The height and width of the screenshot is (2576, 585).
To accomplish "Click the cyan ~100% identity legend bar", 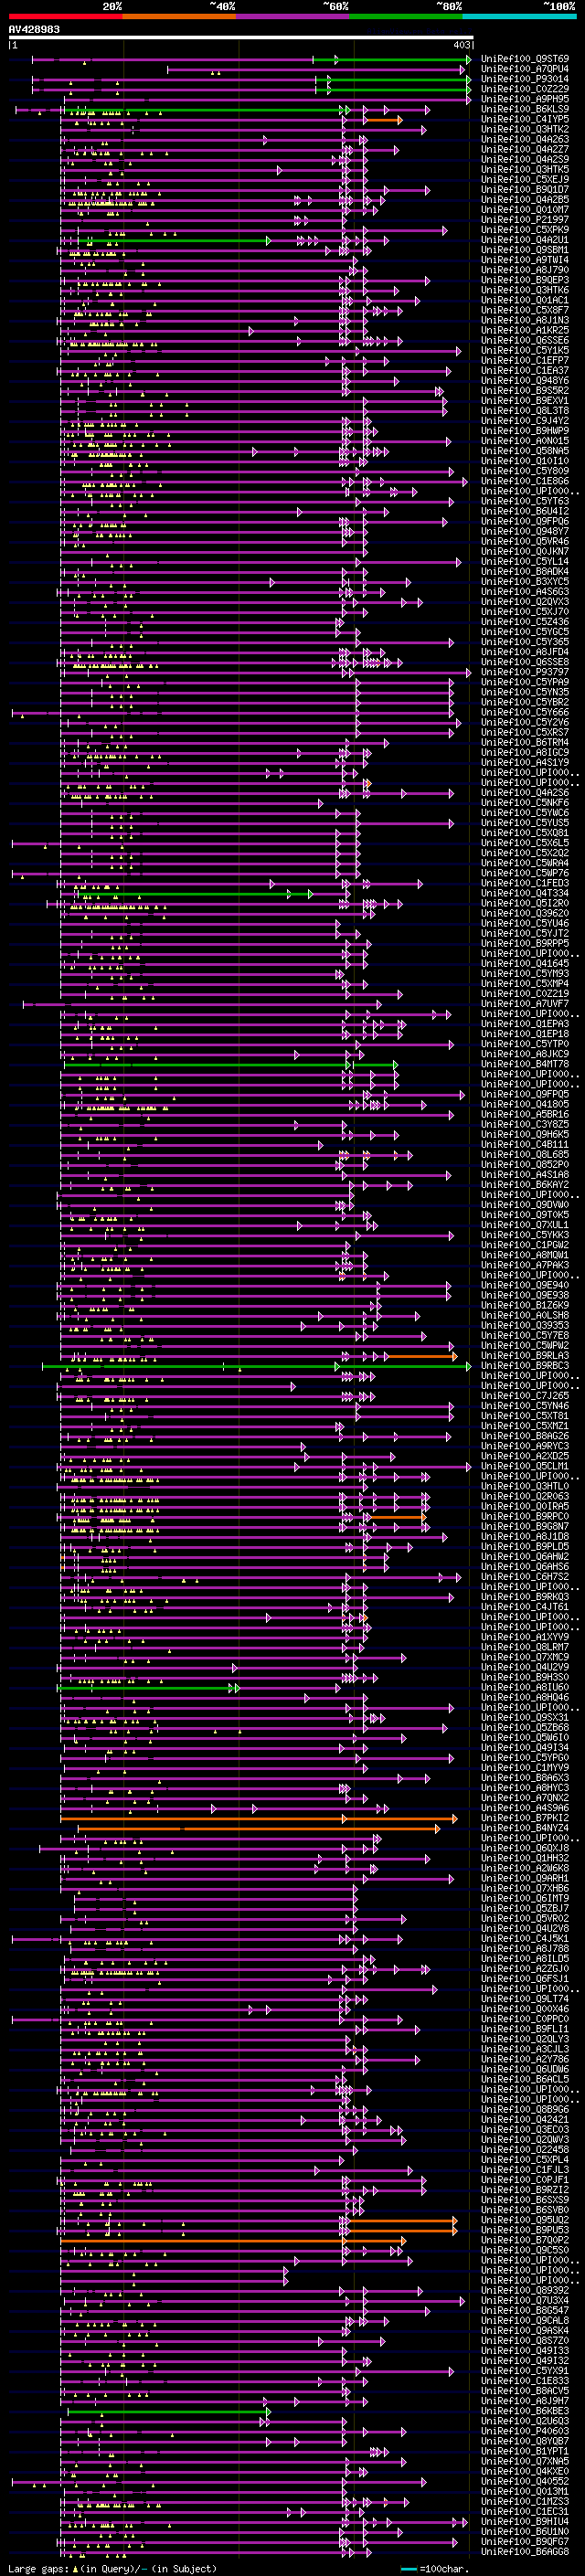I will coord(519,16).
